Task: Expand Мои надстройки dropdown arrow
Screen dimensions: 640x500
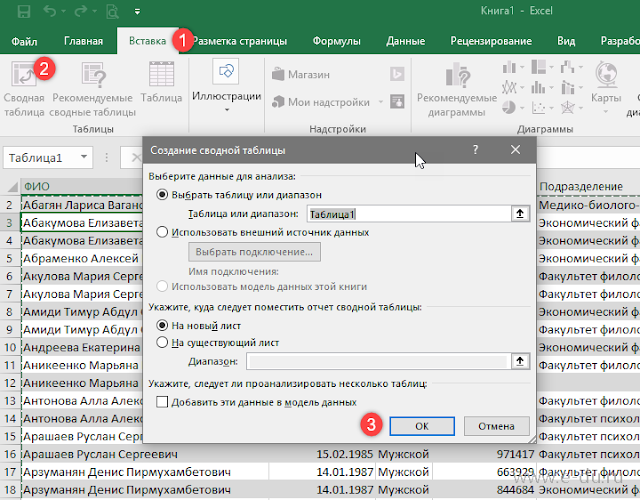Action: tap(381, 102)
